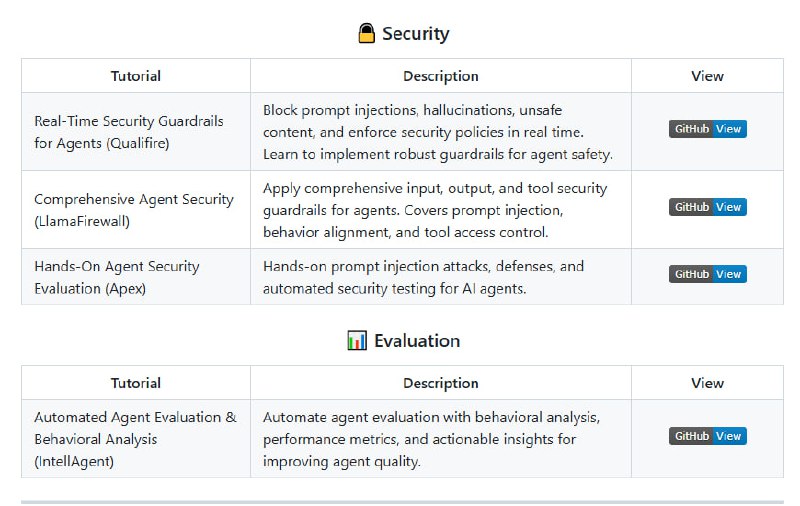Click the Tutorial column header in Security table
This screenshot has width=800, height=506.
pyautogui.click(x=136, y=76)
